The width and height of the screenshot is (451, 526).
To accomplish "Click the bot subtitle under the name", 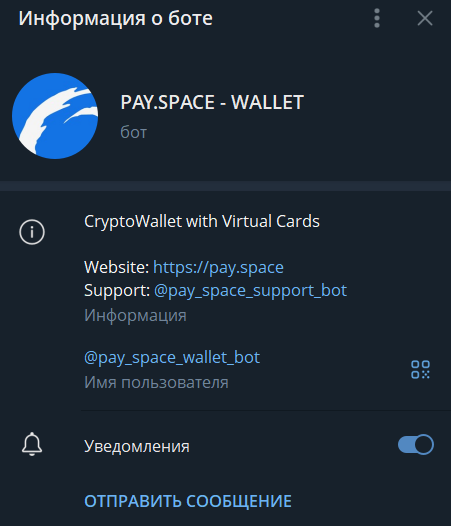I will [x=134, y=132].
